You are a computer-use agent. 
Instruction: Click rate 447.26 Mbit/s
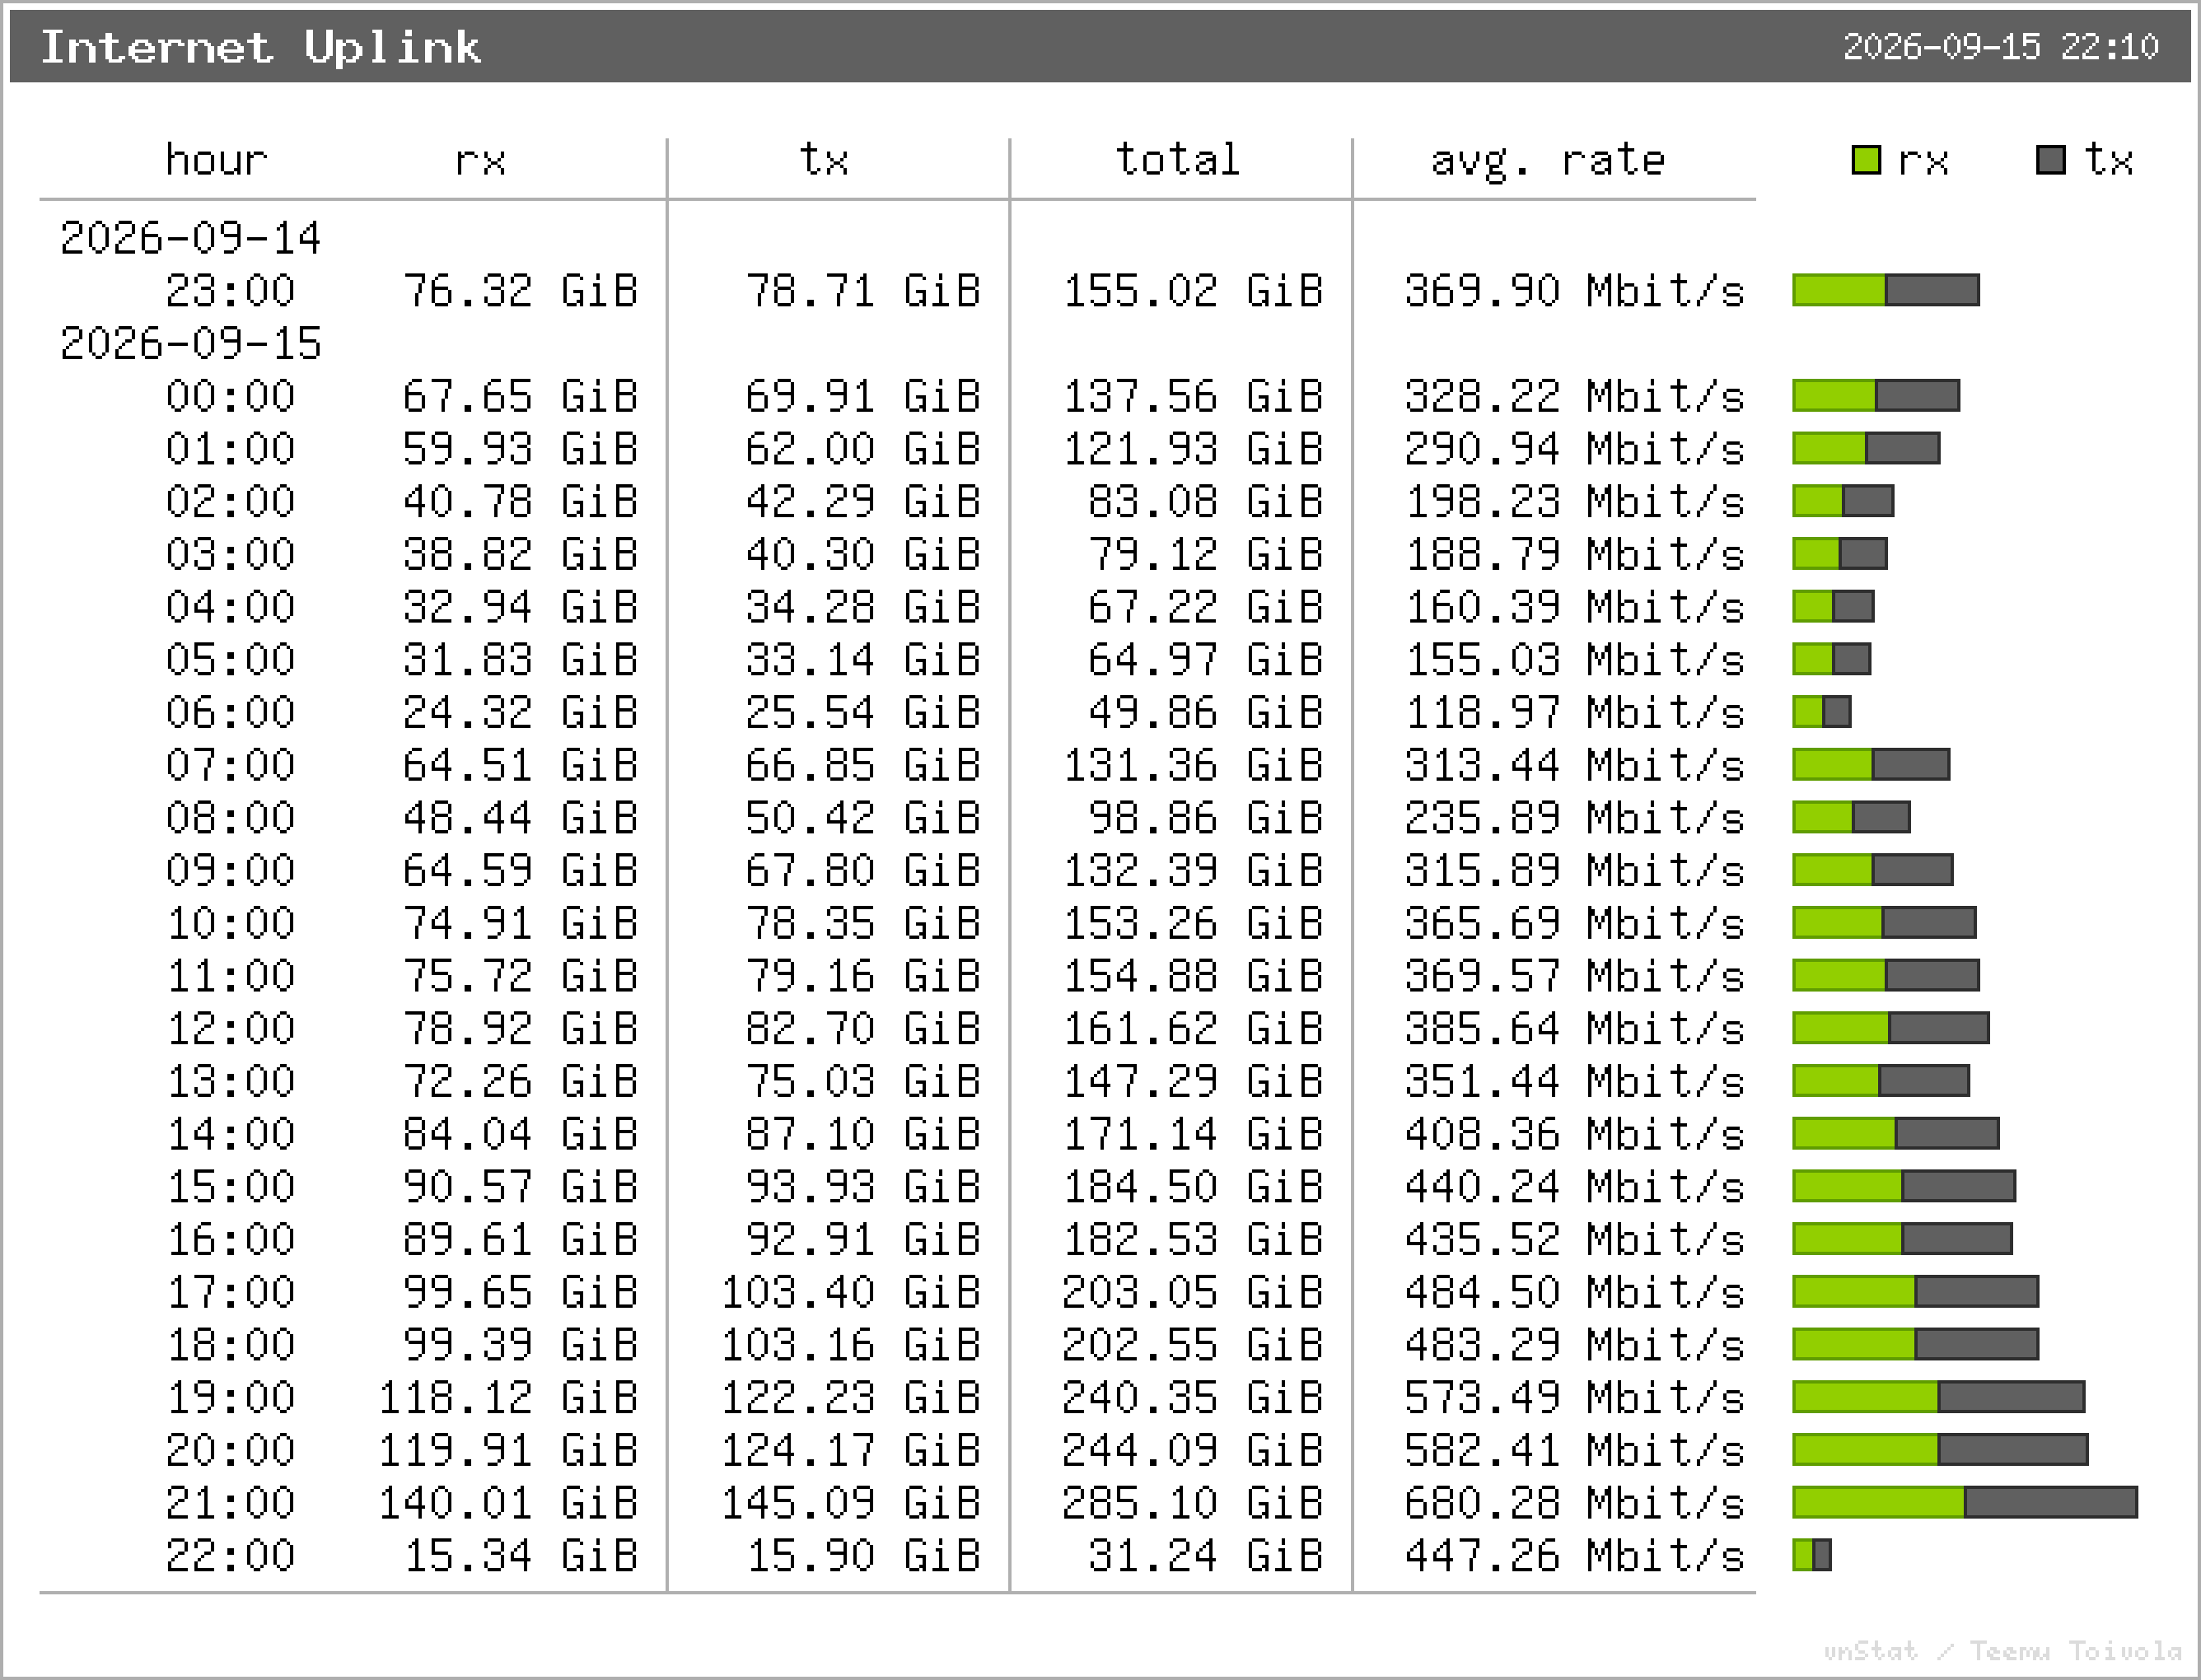coord(1574,1556)
